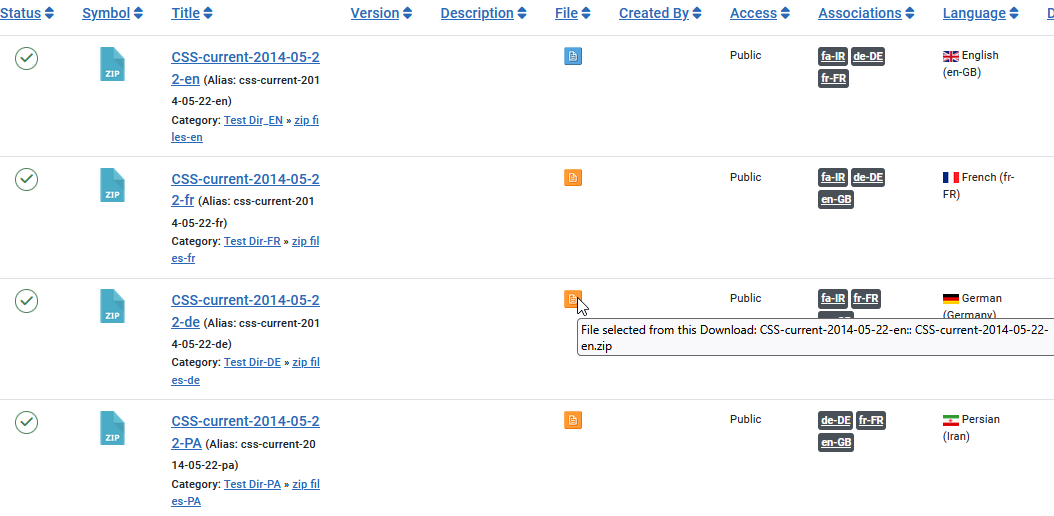
Task: Click en-GB association badge in Persian row
Action: coord(836,442)
